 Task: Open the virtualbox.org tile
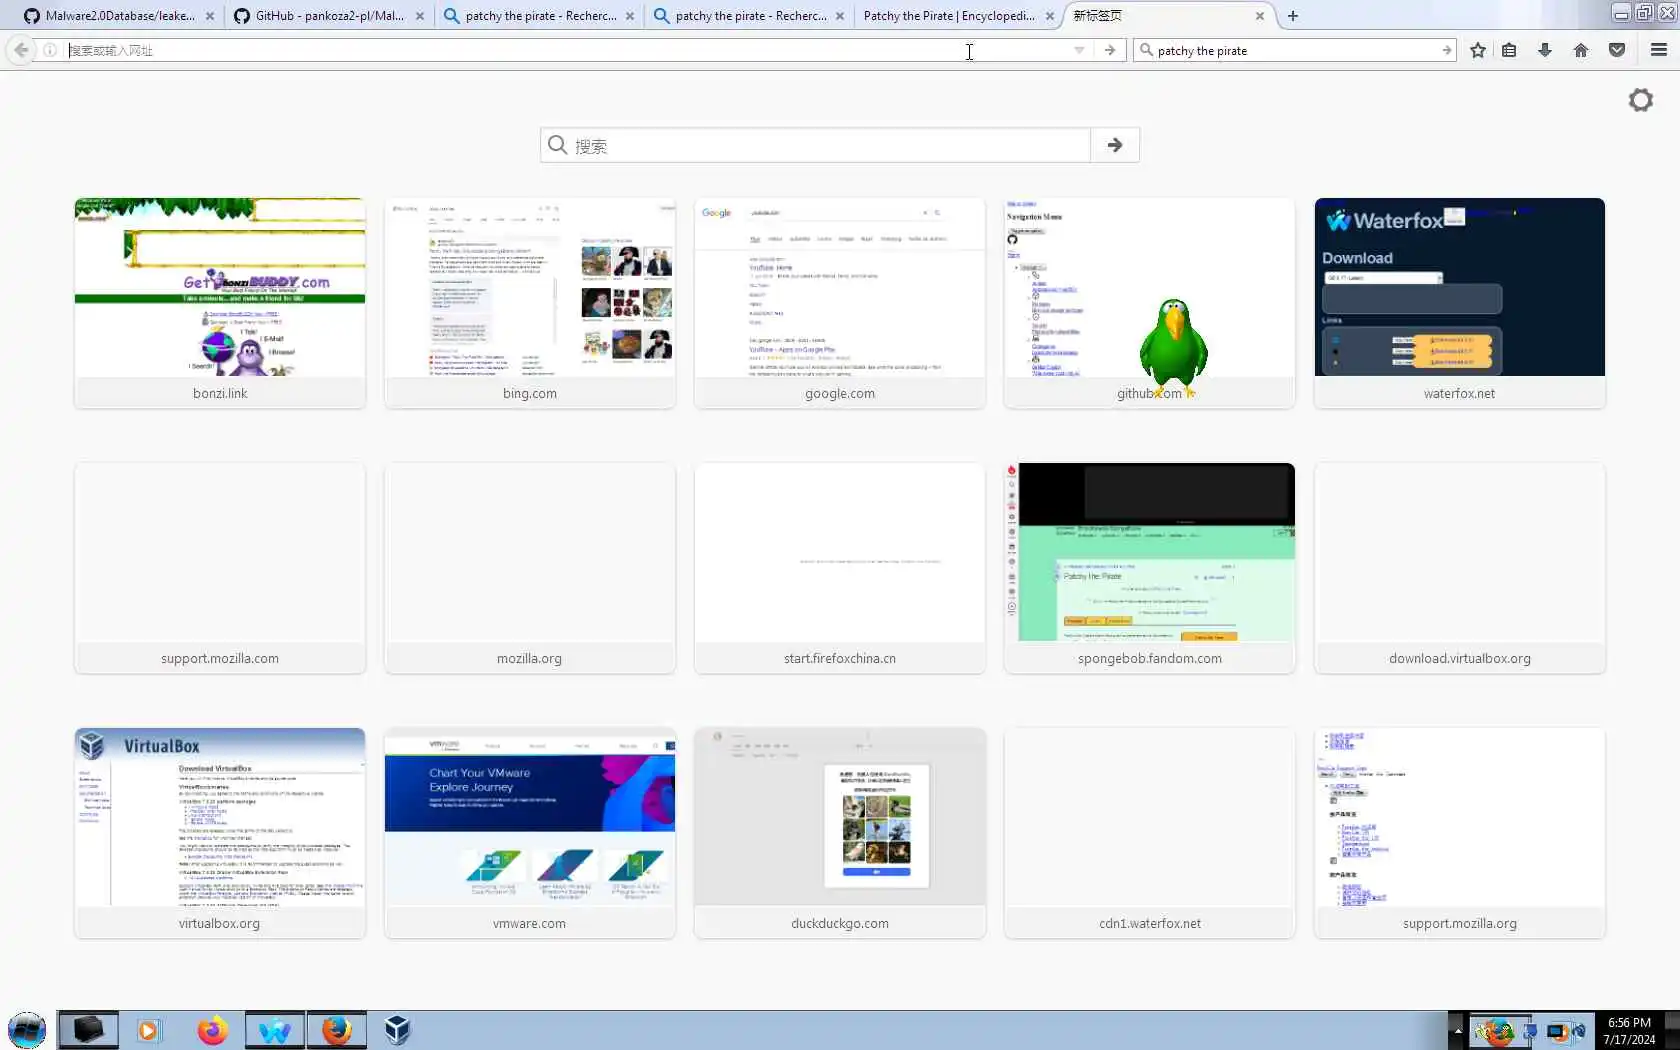(x=220, y=833)
